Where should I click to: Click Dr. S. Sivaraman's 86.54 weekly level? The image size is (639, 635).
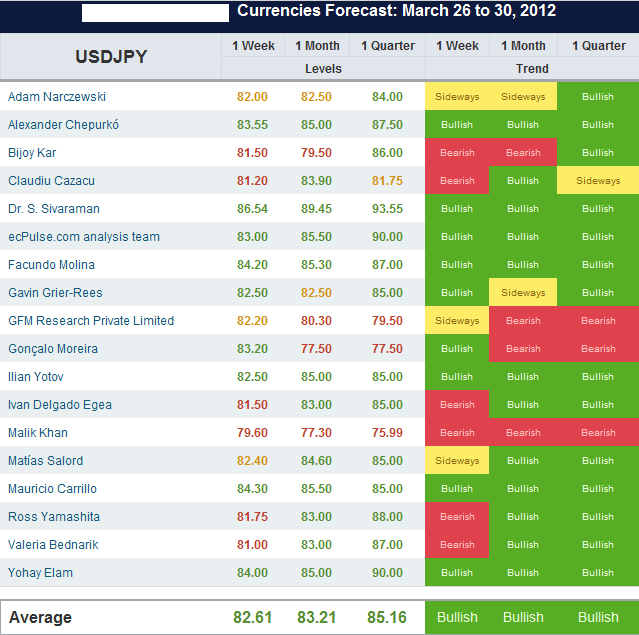coord(252,209)
